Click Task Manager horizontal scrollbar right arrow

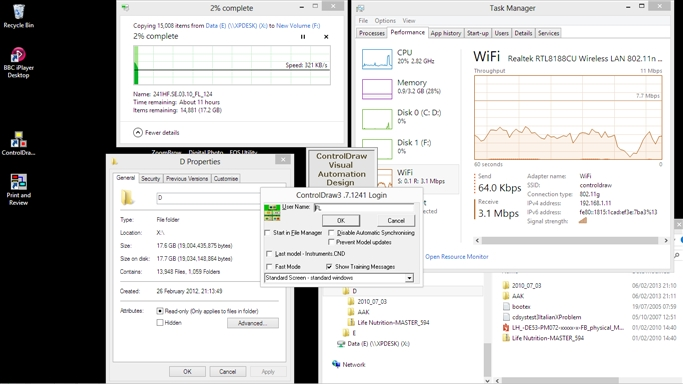point(665,240)
